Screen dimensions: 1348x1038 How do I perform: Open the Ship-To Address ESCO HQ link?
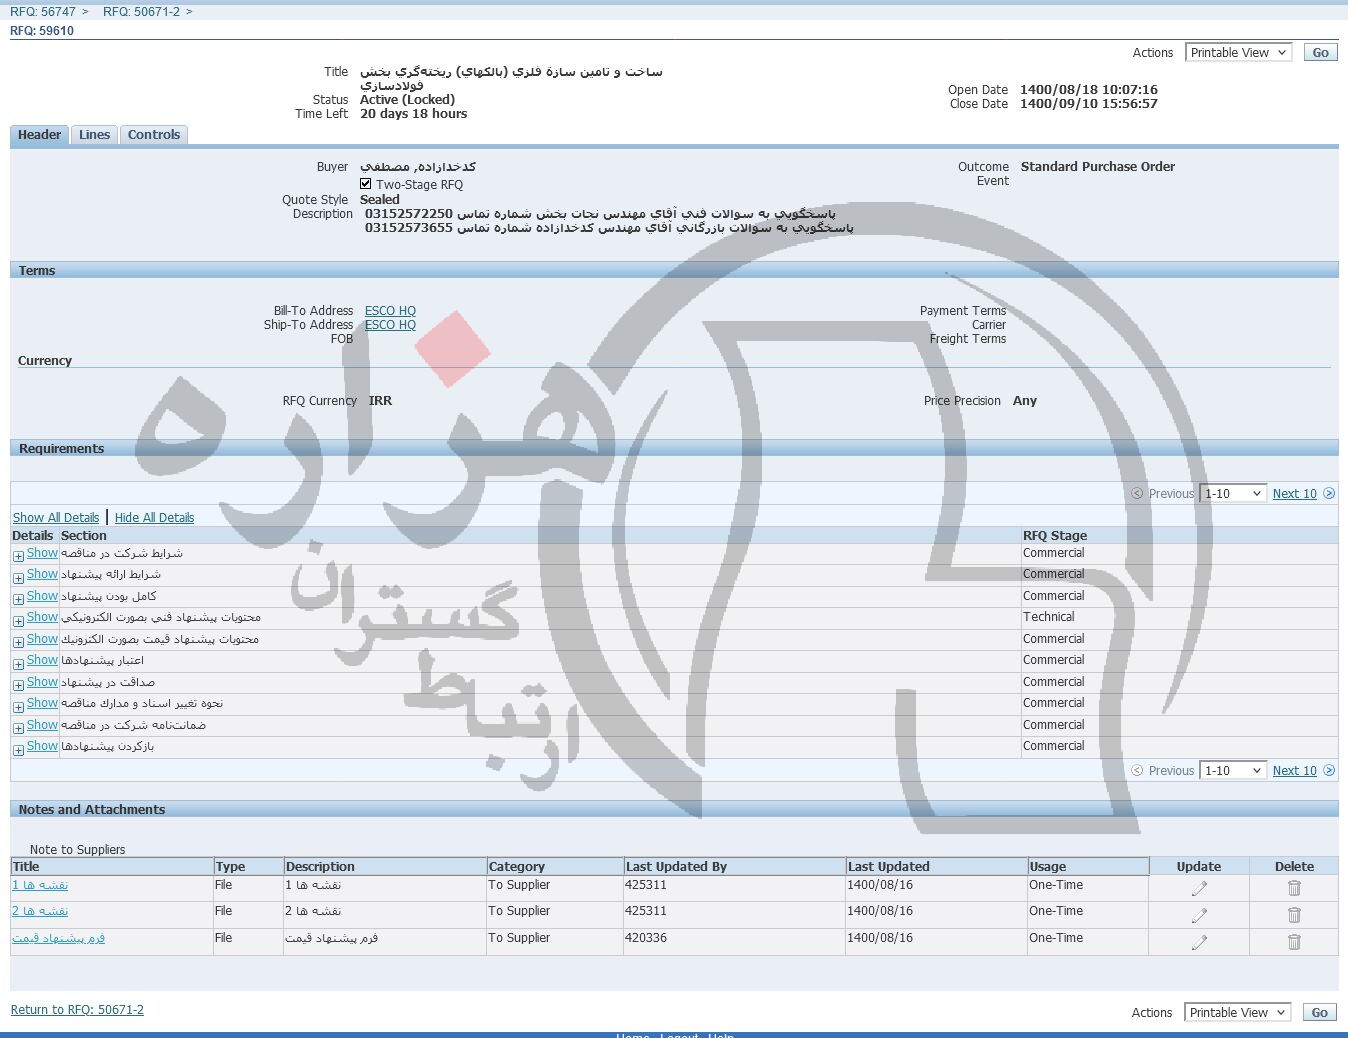point(390,325)
